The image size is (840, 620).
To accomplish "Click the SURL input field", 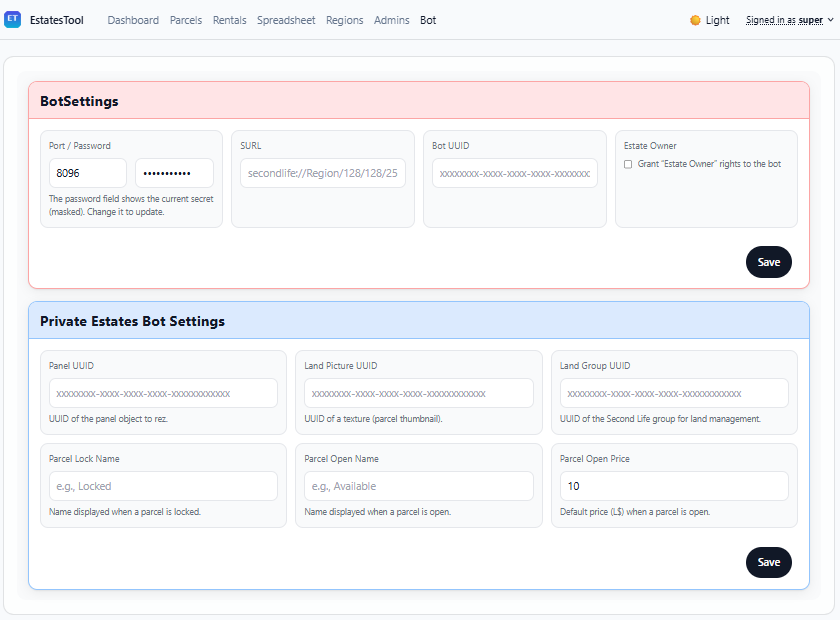I will point(322,172).
